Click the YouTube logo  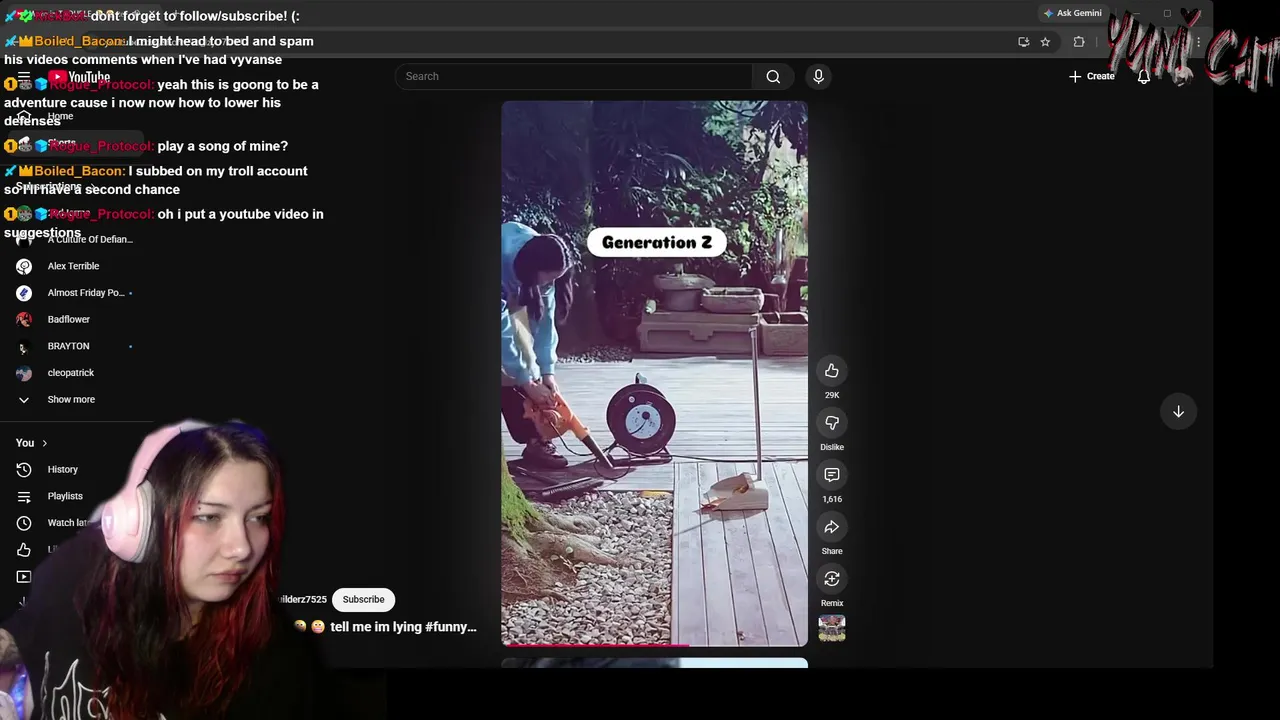(78, 77)
